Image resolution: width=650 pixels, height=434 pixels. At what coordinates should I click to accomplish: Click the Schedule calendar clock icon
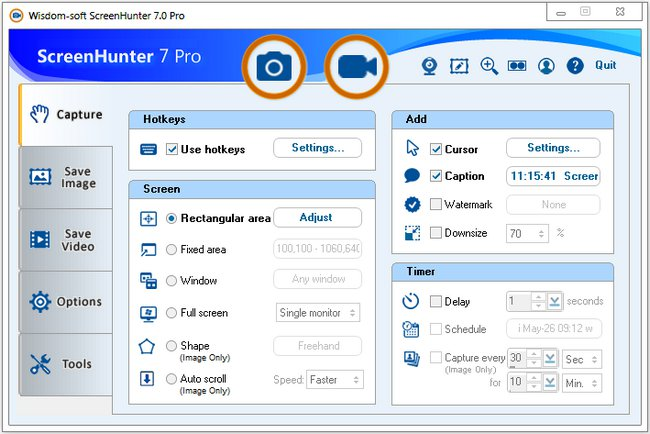(x=410, y=329)
